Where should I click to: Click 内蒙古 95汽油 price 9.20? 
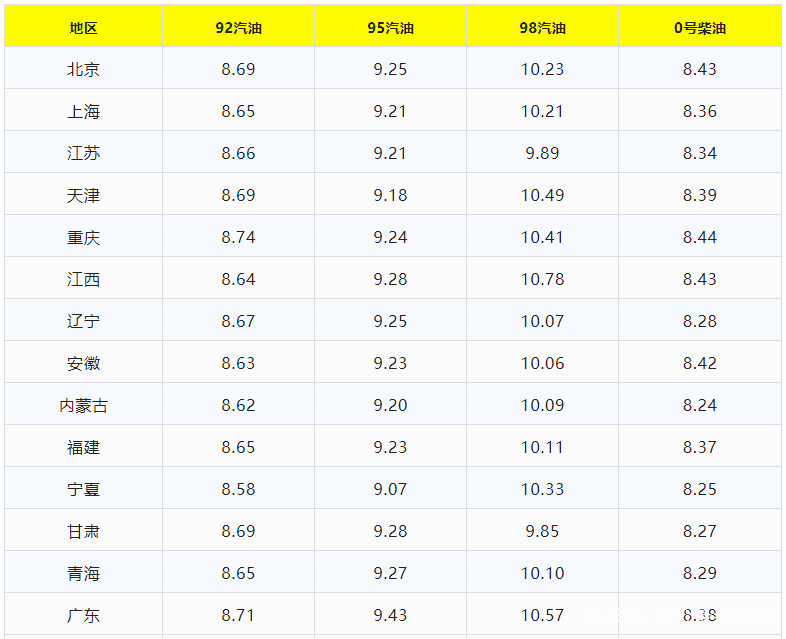(x=390, y=405)
